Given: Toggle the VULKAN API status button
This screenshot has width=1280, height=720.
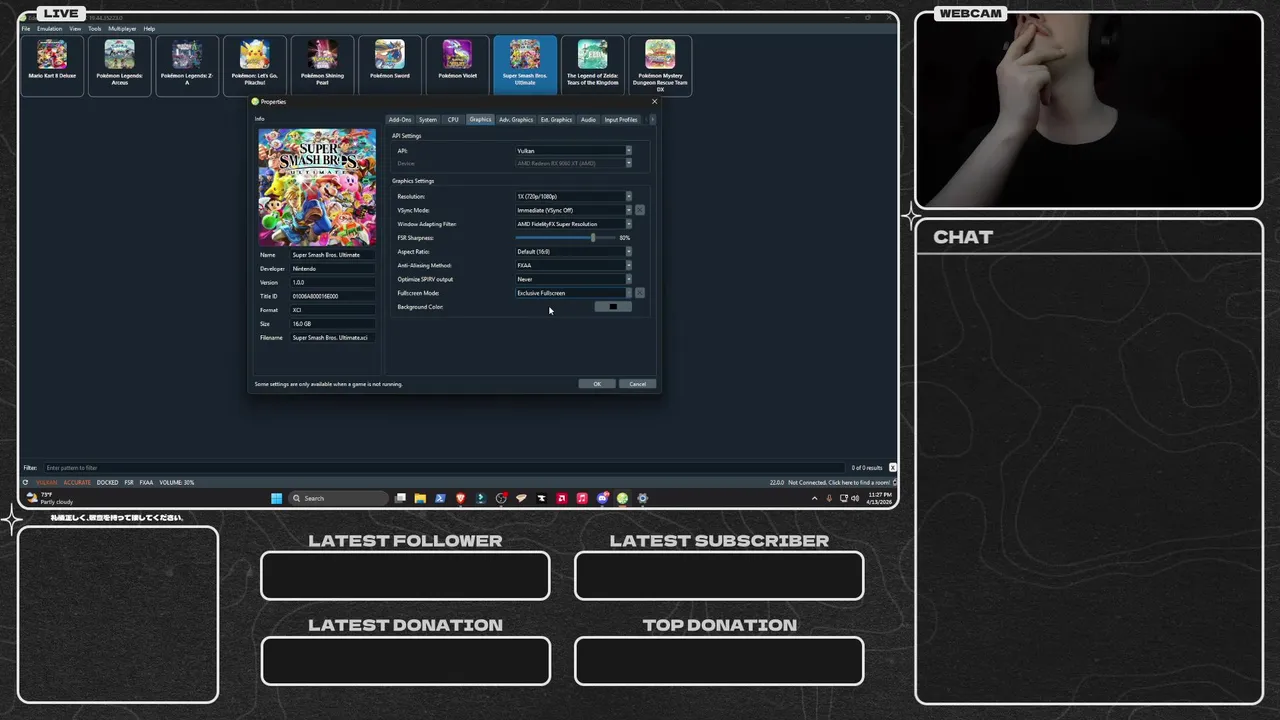Looking at the screenshot, I should (x=47, y=482).
